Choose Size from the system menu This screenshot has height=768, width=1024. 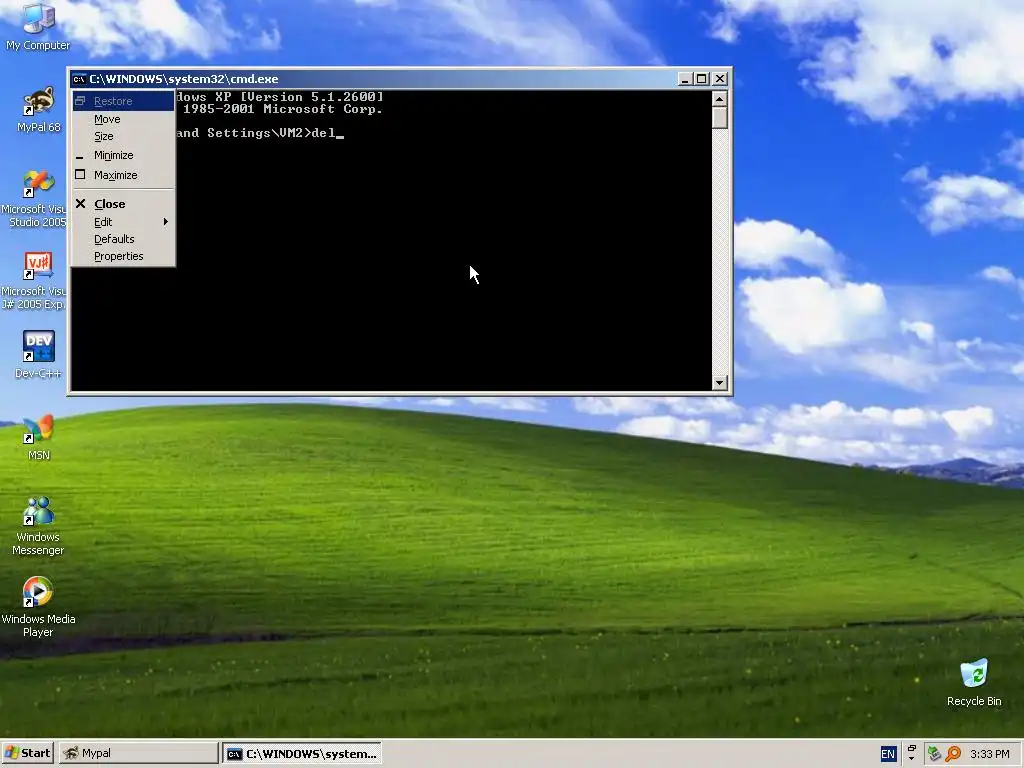coord(123,136)
